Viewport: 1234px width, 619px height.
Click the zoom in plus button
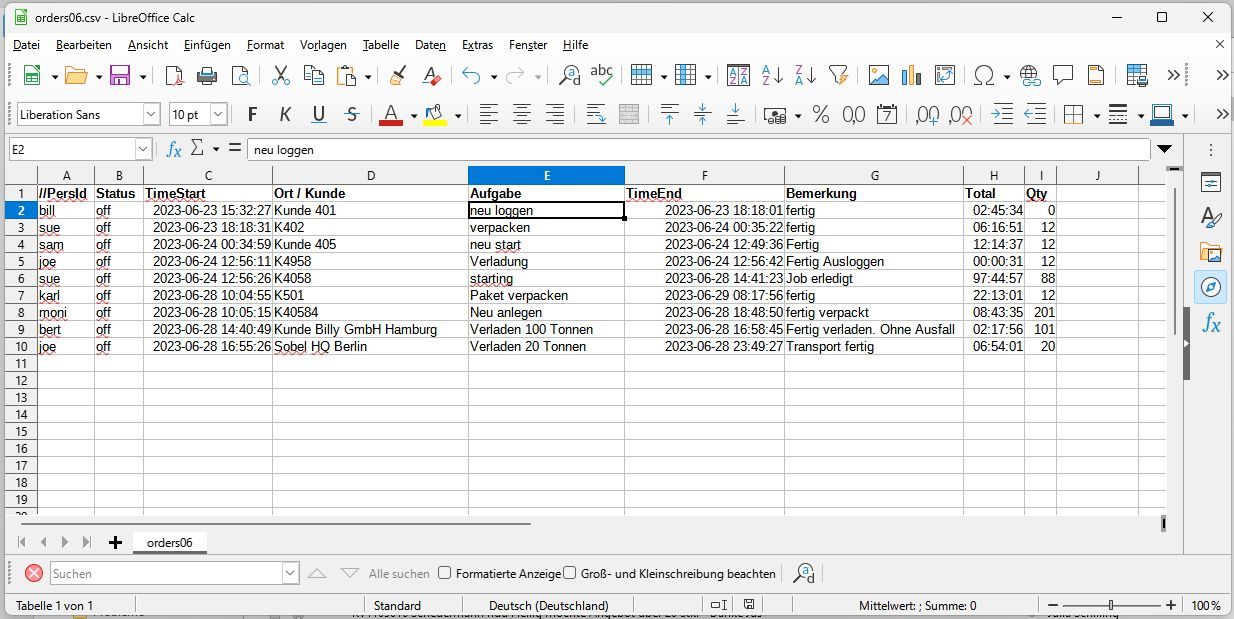1171,605
